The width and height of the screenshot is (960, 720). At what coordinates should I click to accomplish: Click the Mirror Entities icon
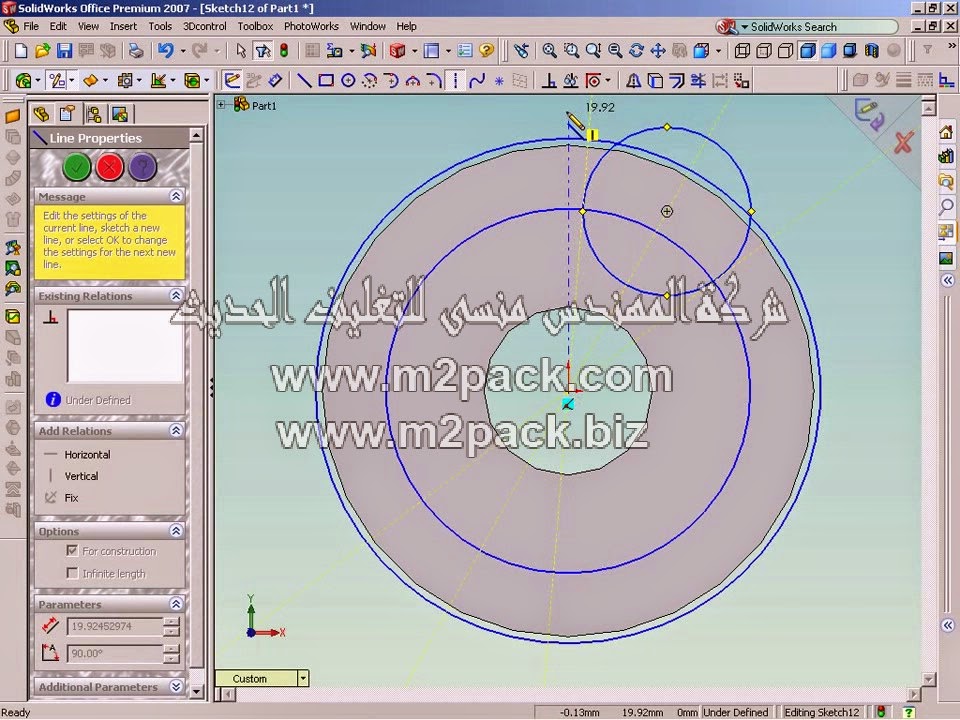pyautogui.click(x=633, y=80)
